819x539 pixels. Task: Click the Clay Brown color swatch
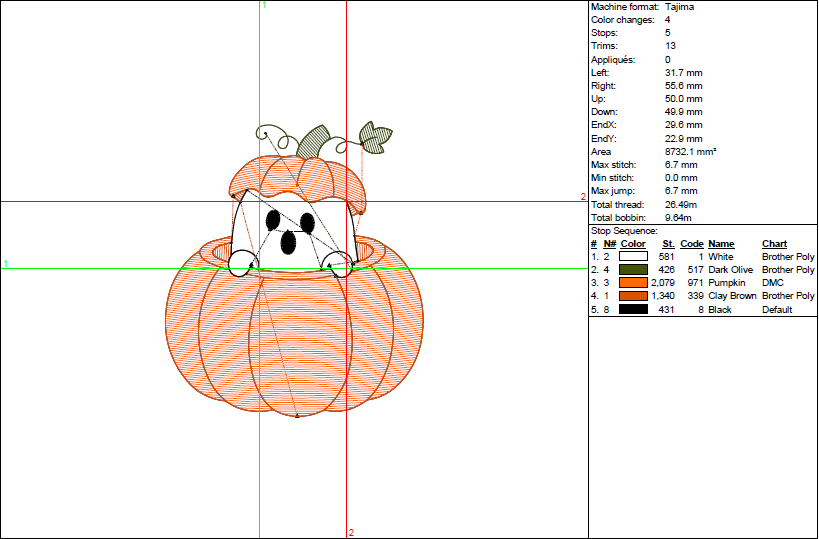[x=633, y=296]
